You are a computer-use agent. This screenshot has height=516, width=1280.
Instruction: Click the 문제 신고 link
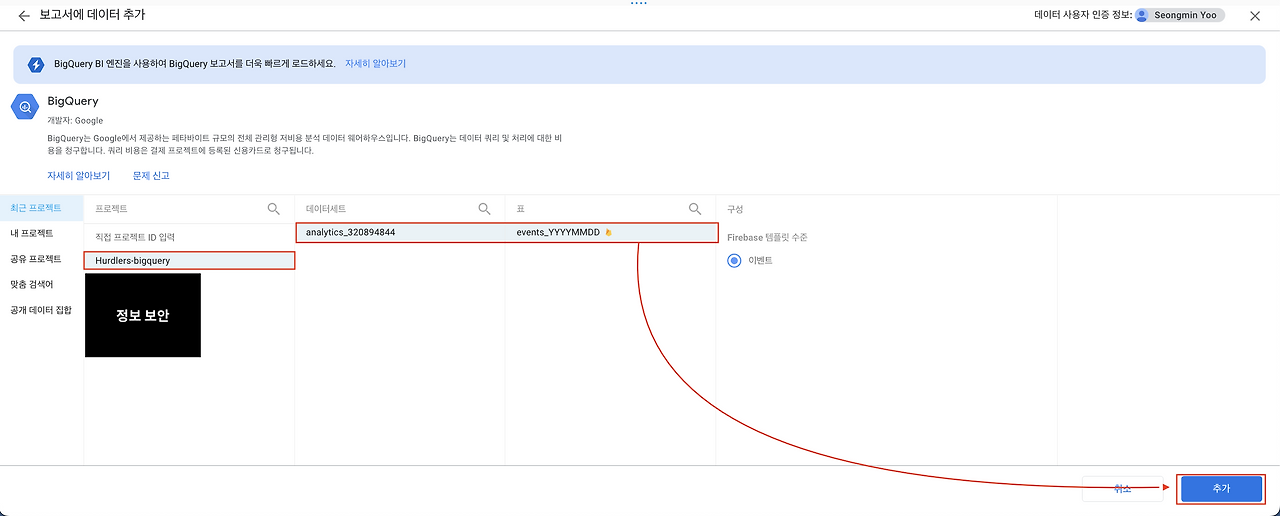point(151,175)
